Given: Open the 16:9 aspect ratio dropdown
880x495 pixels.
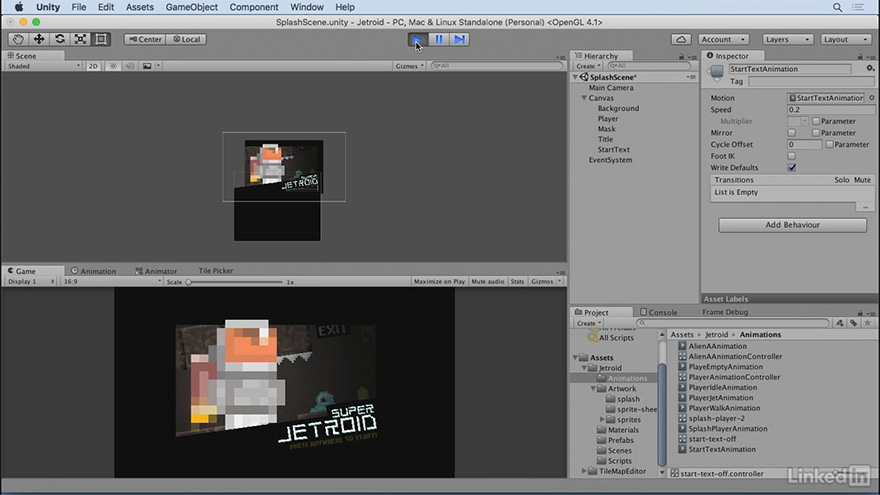Looking at the screenshot, I should tap(112, 282).
